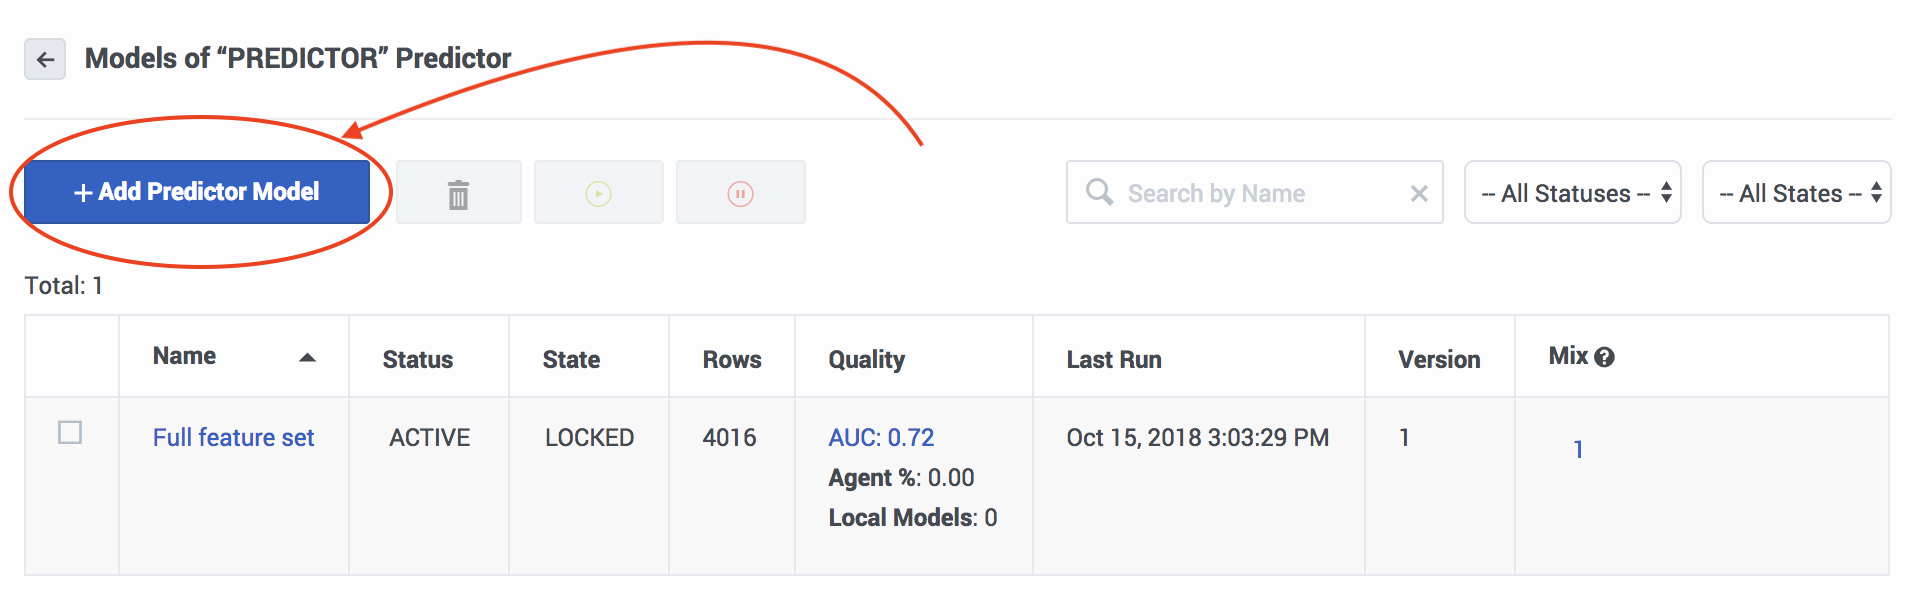Viewport: 1914px width, 616px height.
Task: Open the Full feature set model link
Action: coord(233,438)
